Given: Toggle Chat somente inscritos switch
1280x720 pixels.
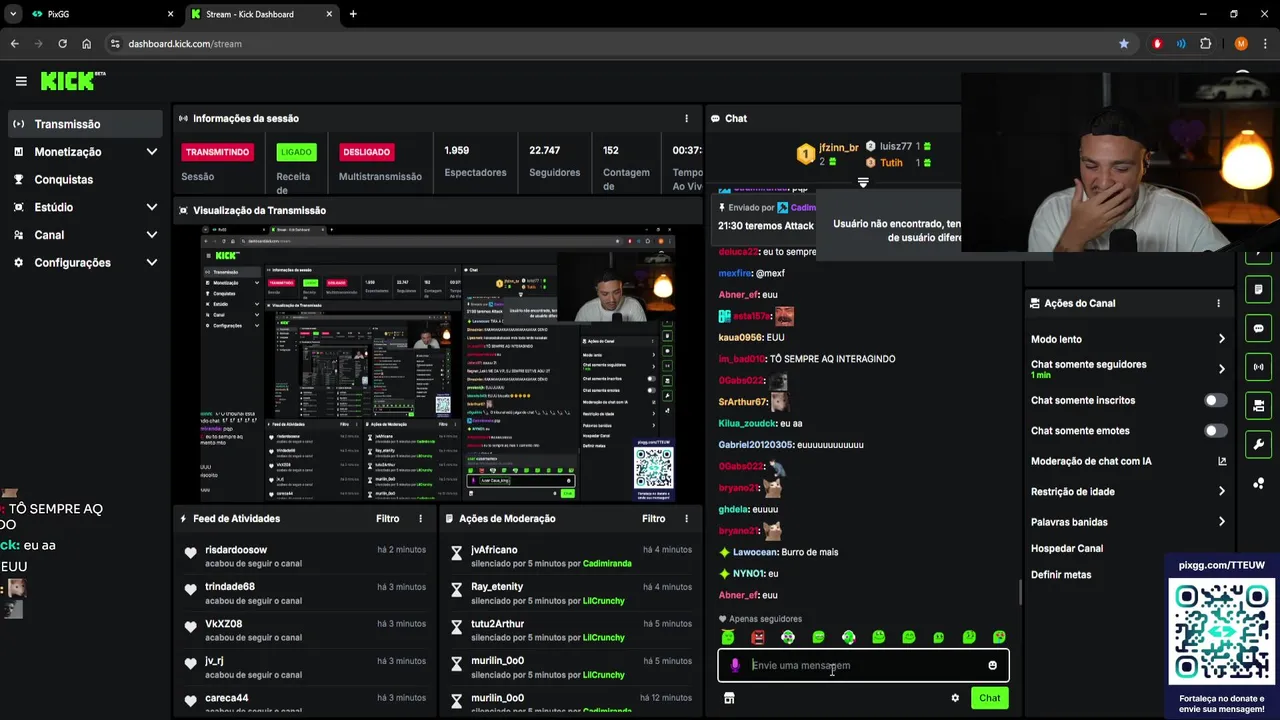Looking at the screenshot, I should click(1215, 400).
